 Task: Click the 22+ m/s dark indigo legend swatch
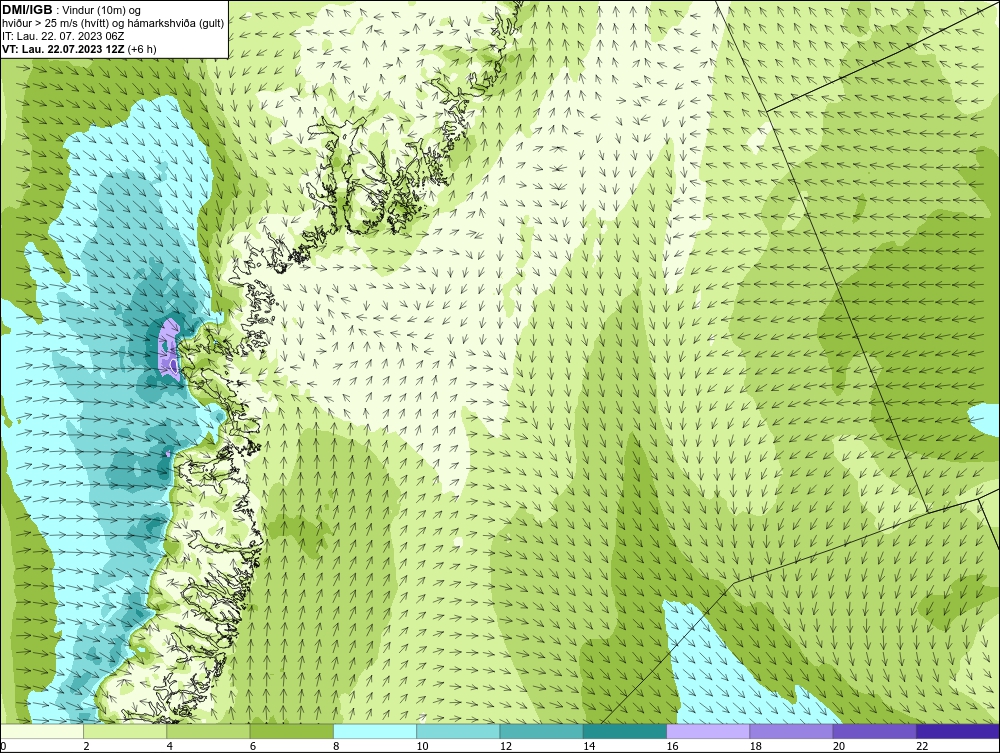coord(957,731)
